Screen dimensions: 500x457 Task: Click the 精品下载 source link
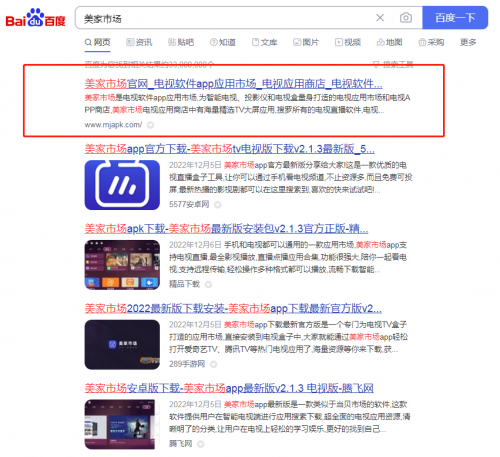(x=184, y=284)
